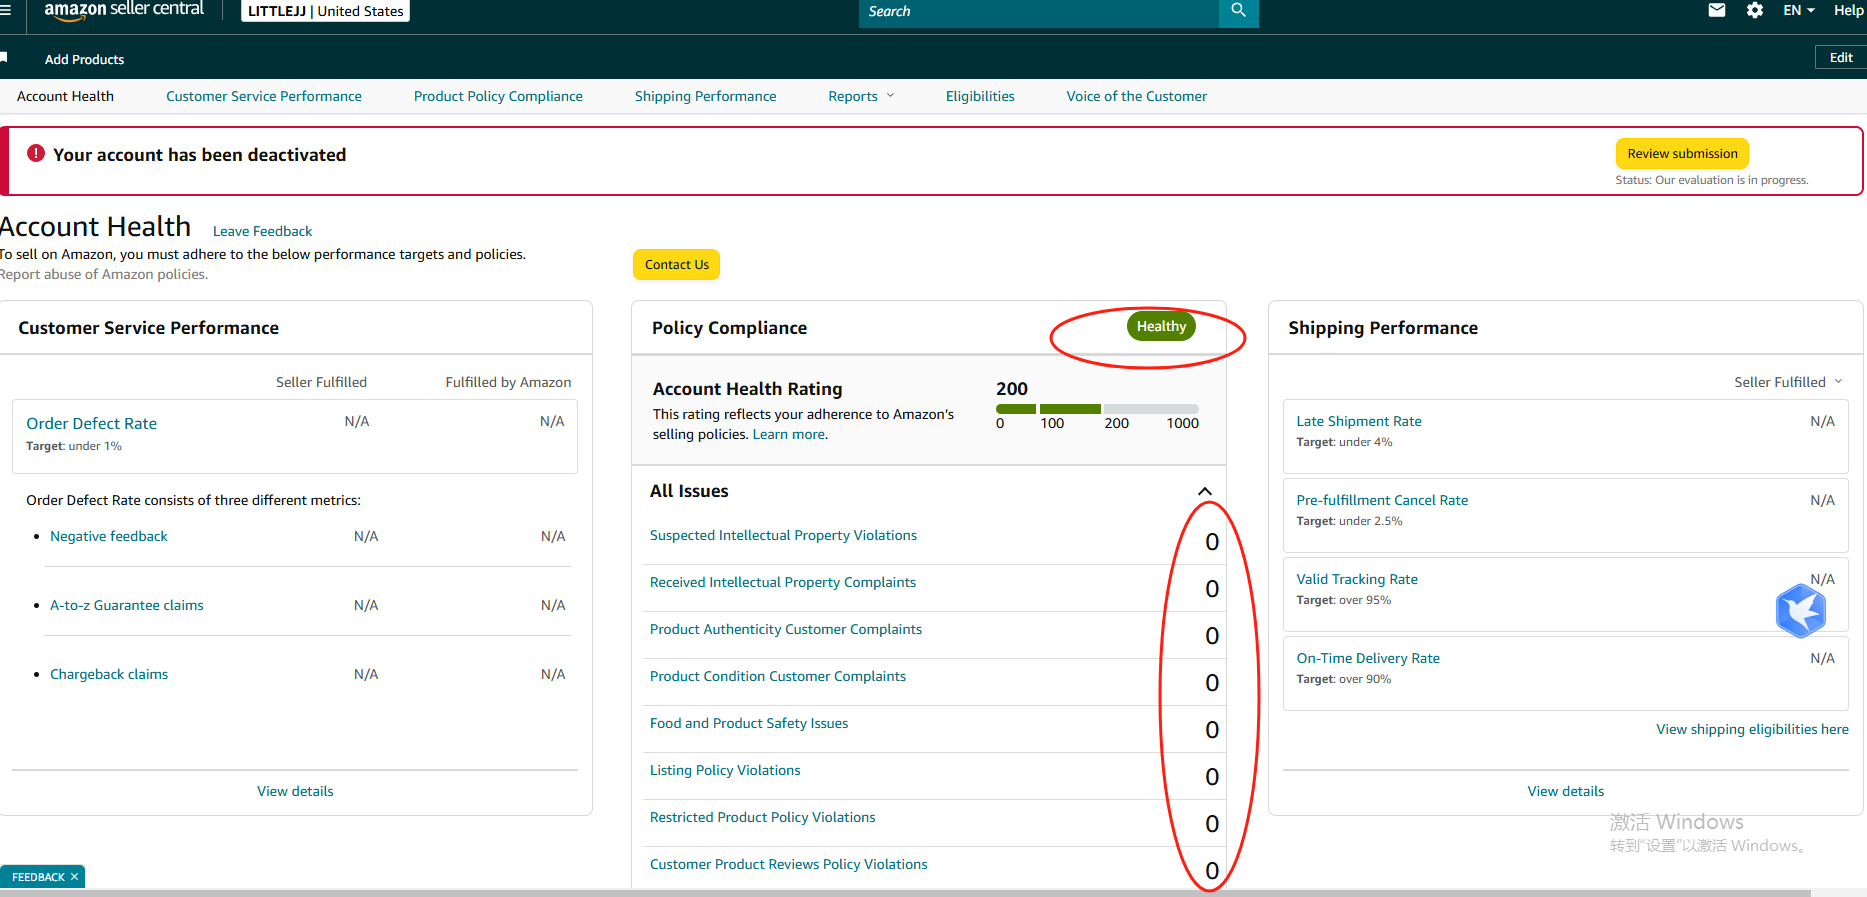Open Add Products link
The image size is (1867, 897).
click(84, 59)
